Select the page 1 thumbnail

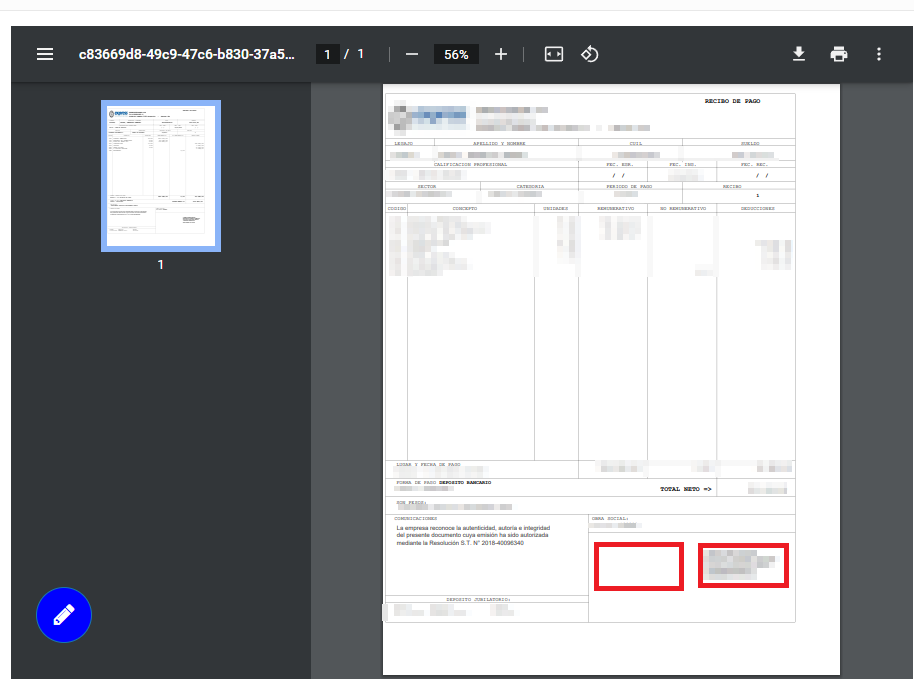161,176
